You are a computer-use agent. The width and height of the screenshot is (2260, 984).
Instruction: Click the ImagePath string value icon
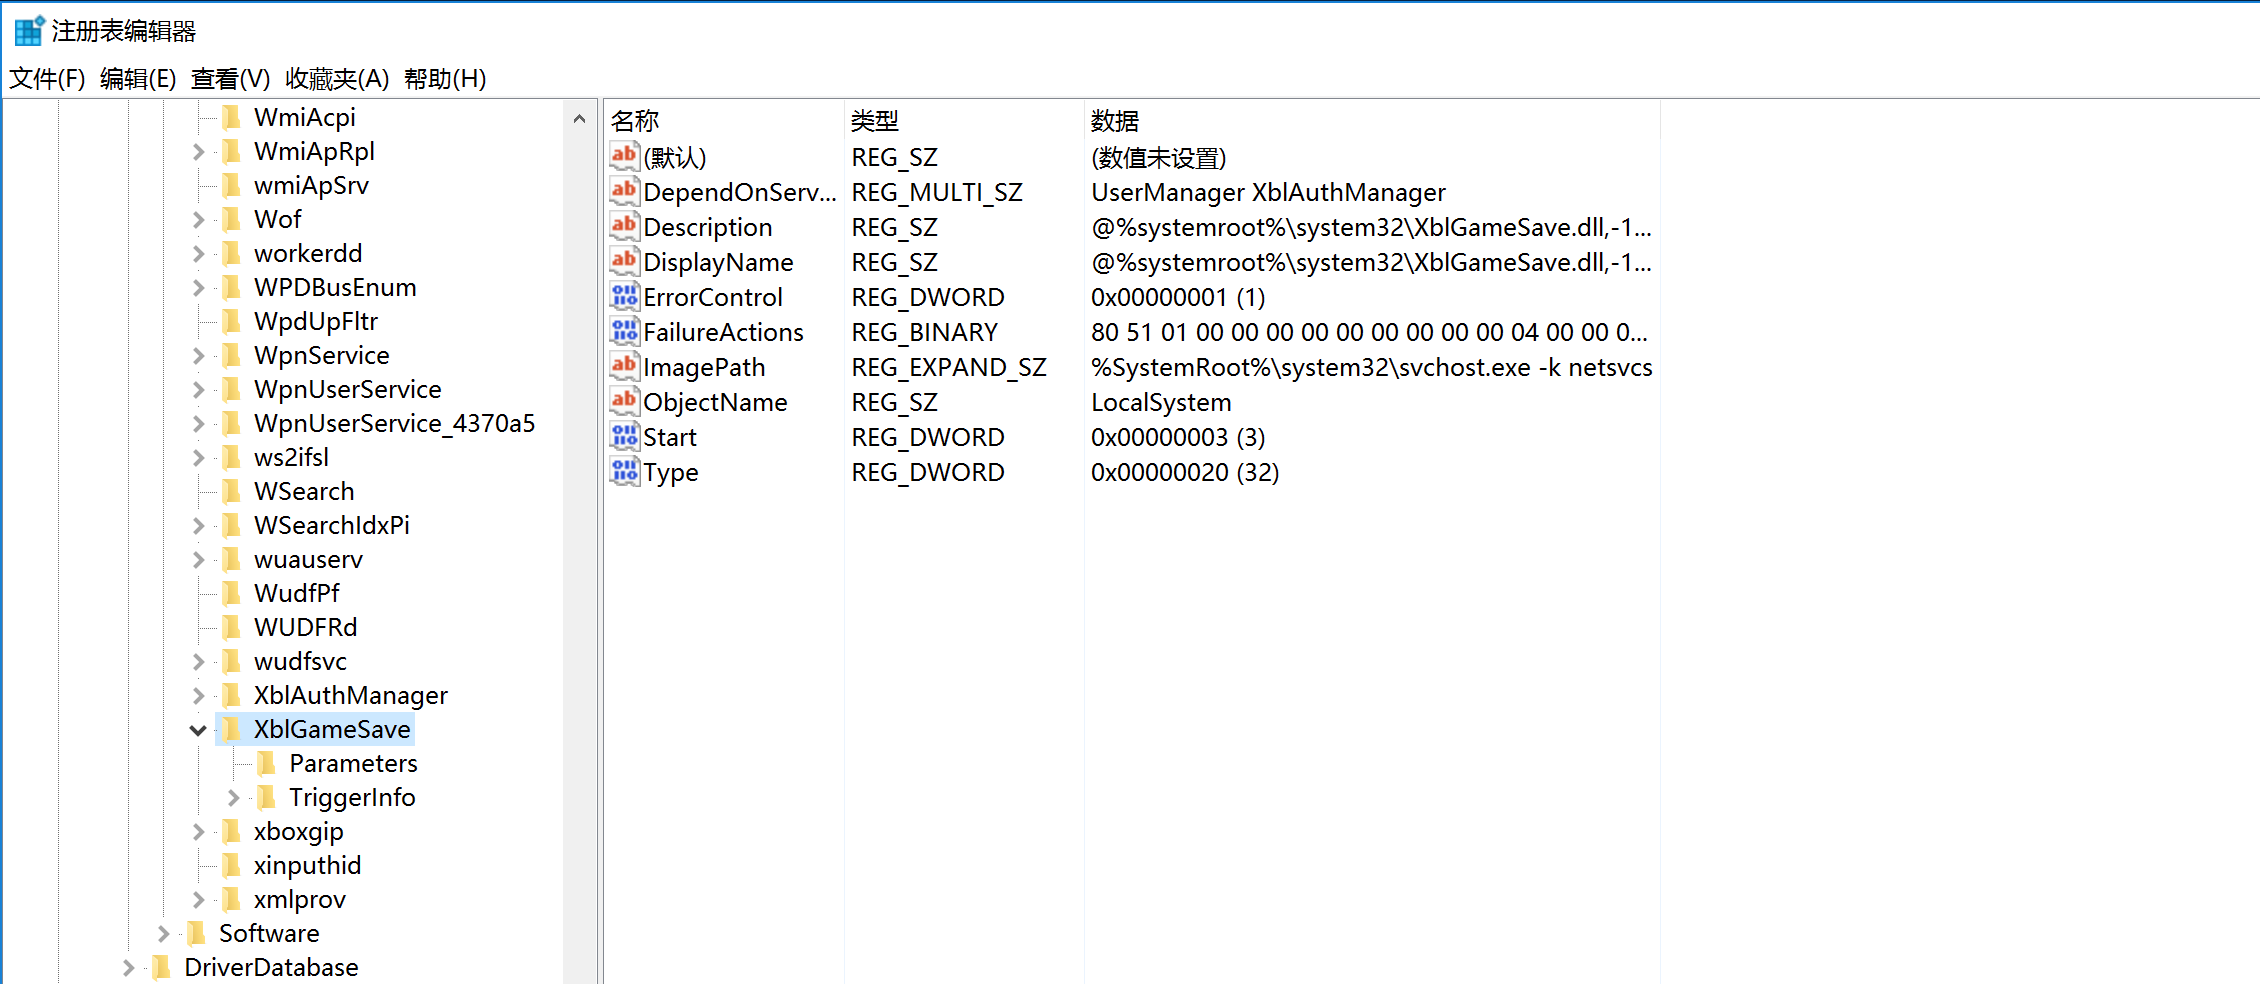coord(624,367)
